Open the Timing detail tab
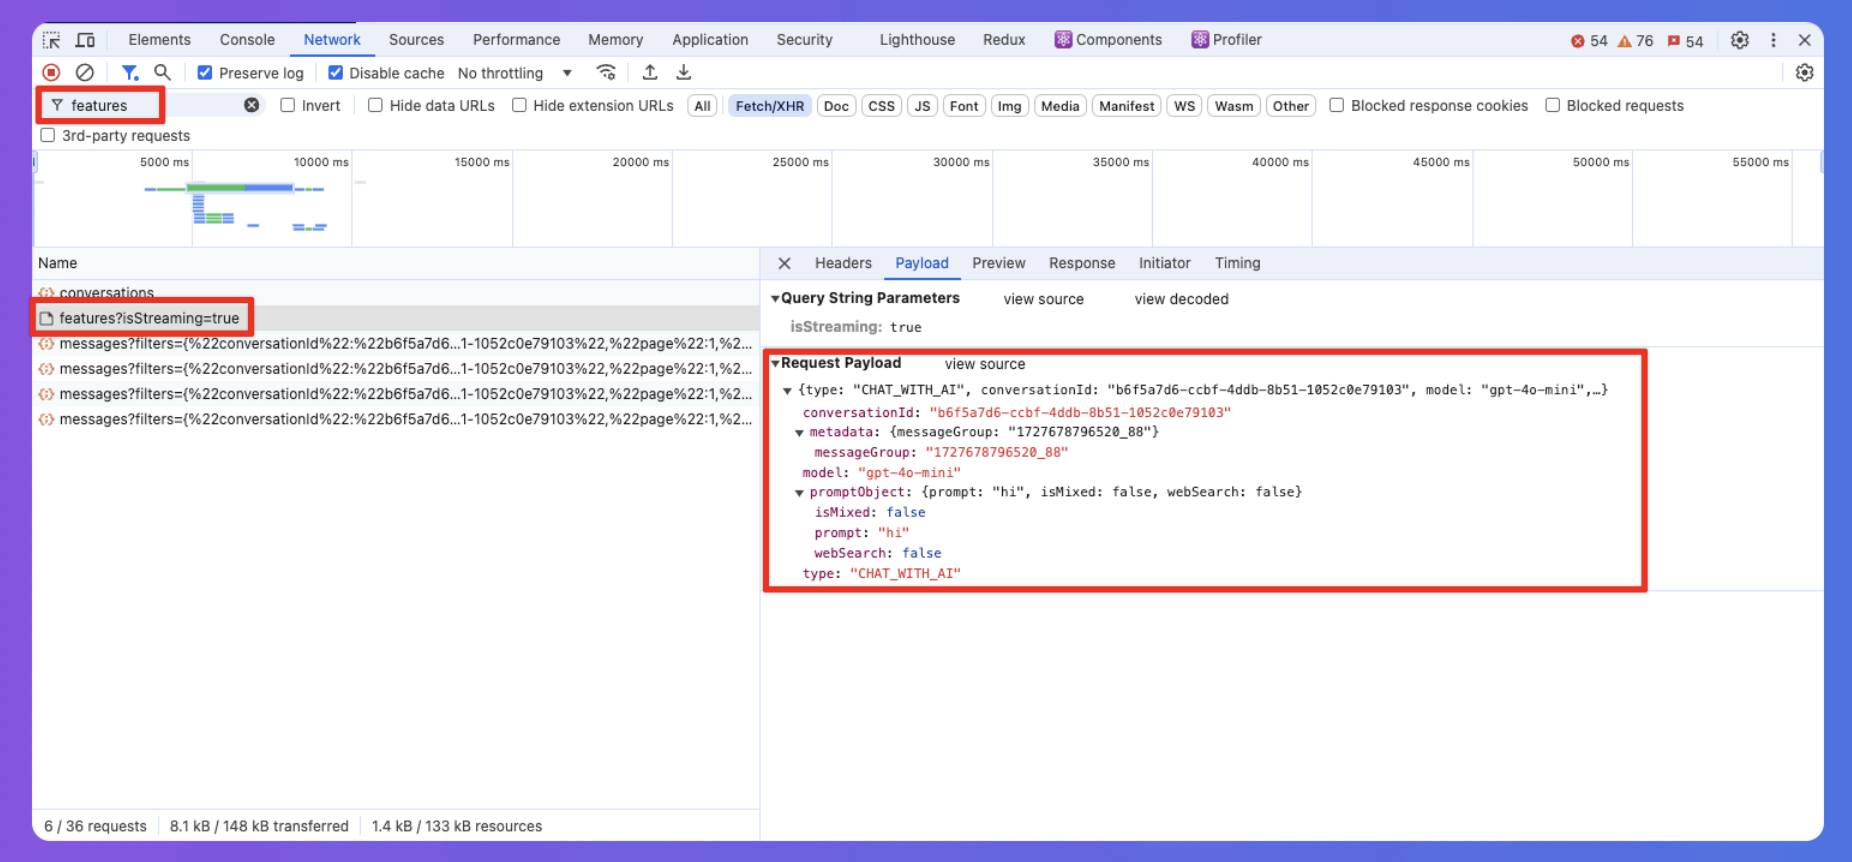1852x862 pixels. tap(1237, 263)
